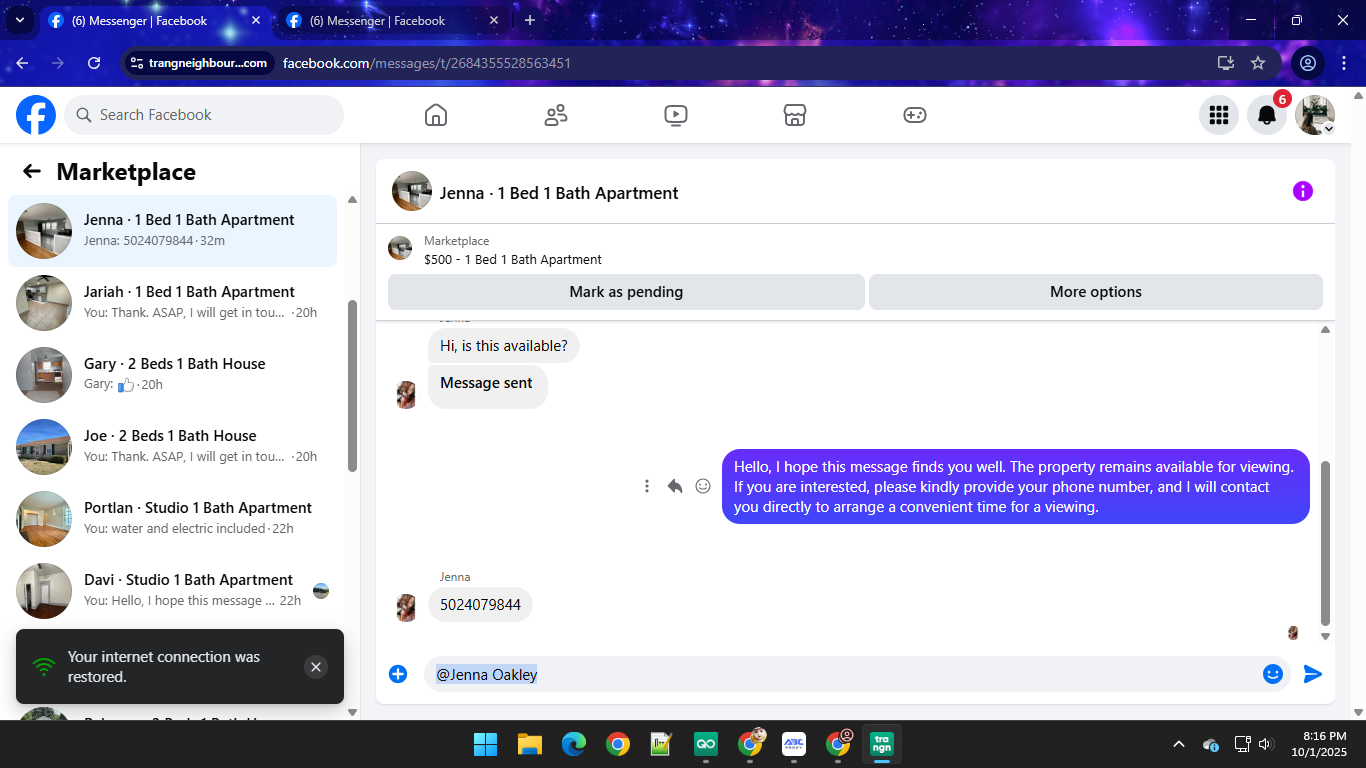1366x768 pixels.
Task: Open Davi · Studio 1 Bath Apartment conversation
Action: tap(172, 591)
